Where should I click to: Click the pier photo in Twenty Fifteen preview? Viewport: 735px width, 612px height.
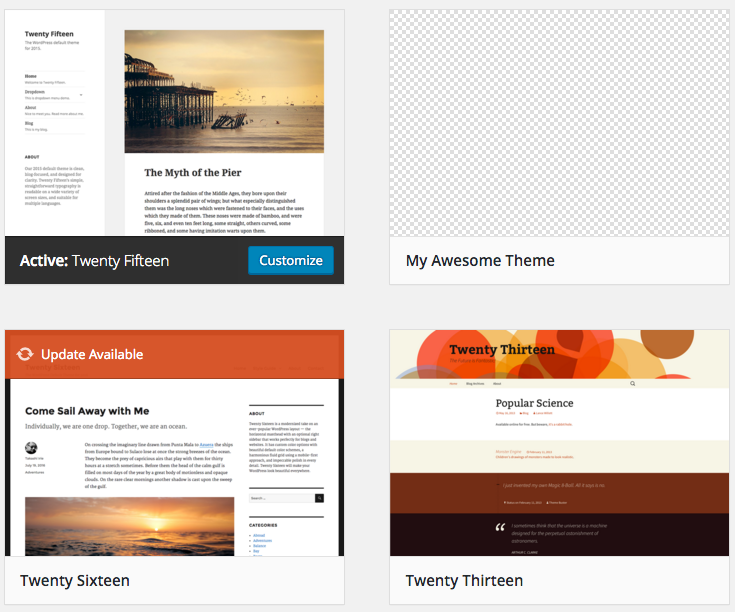tap(224, 91)
